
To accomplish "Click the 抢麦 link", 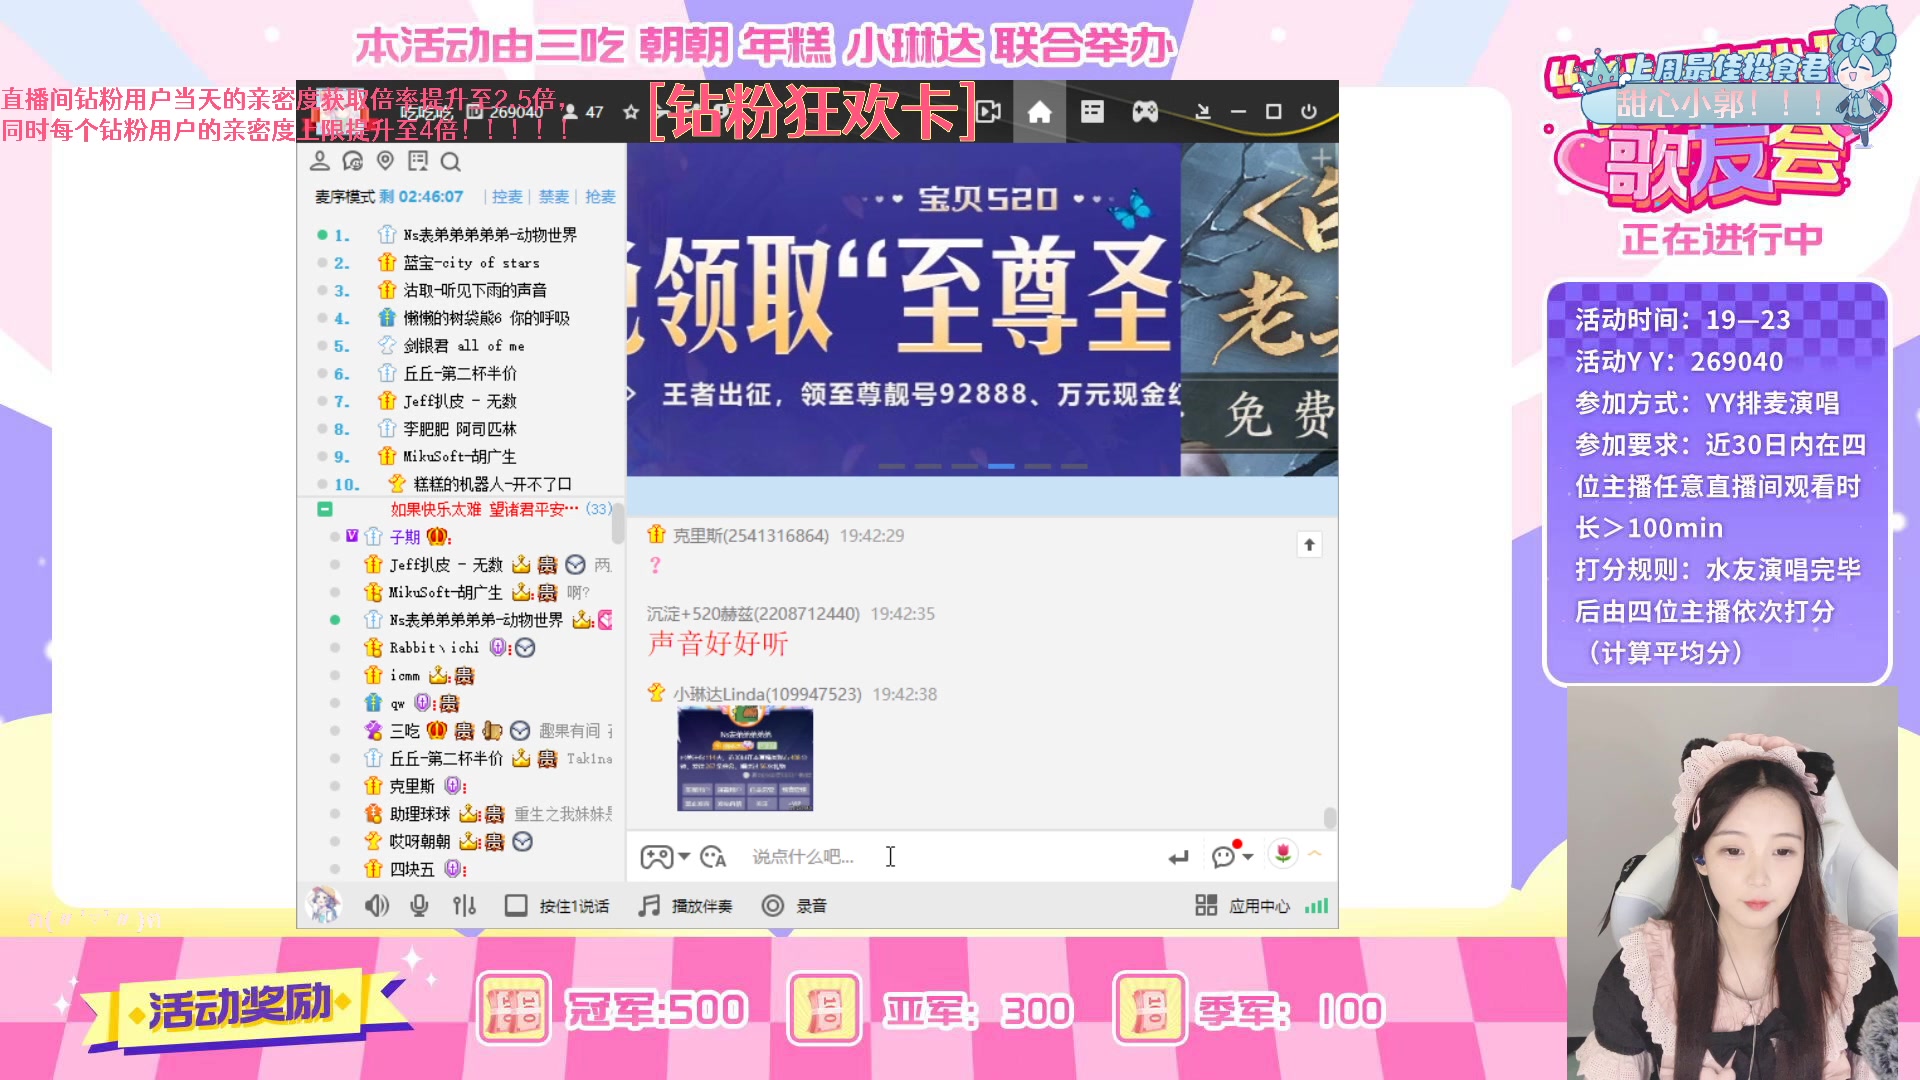I will point(600,197).
